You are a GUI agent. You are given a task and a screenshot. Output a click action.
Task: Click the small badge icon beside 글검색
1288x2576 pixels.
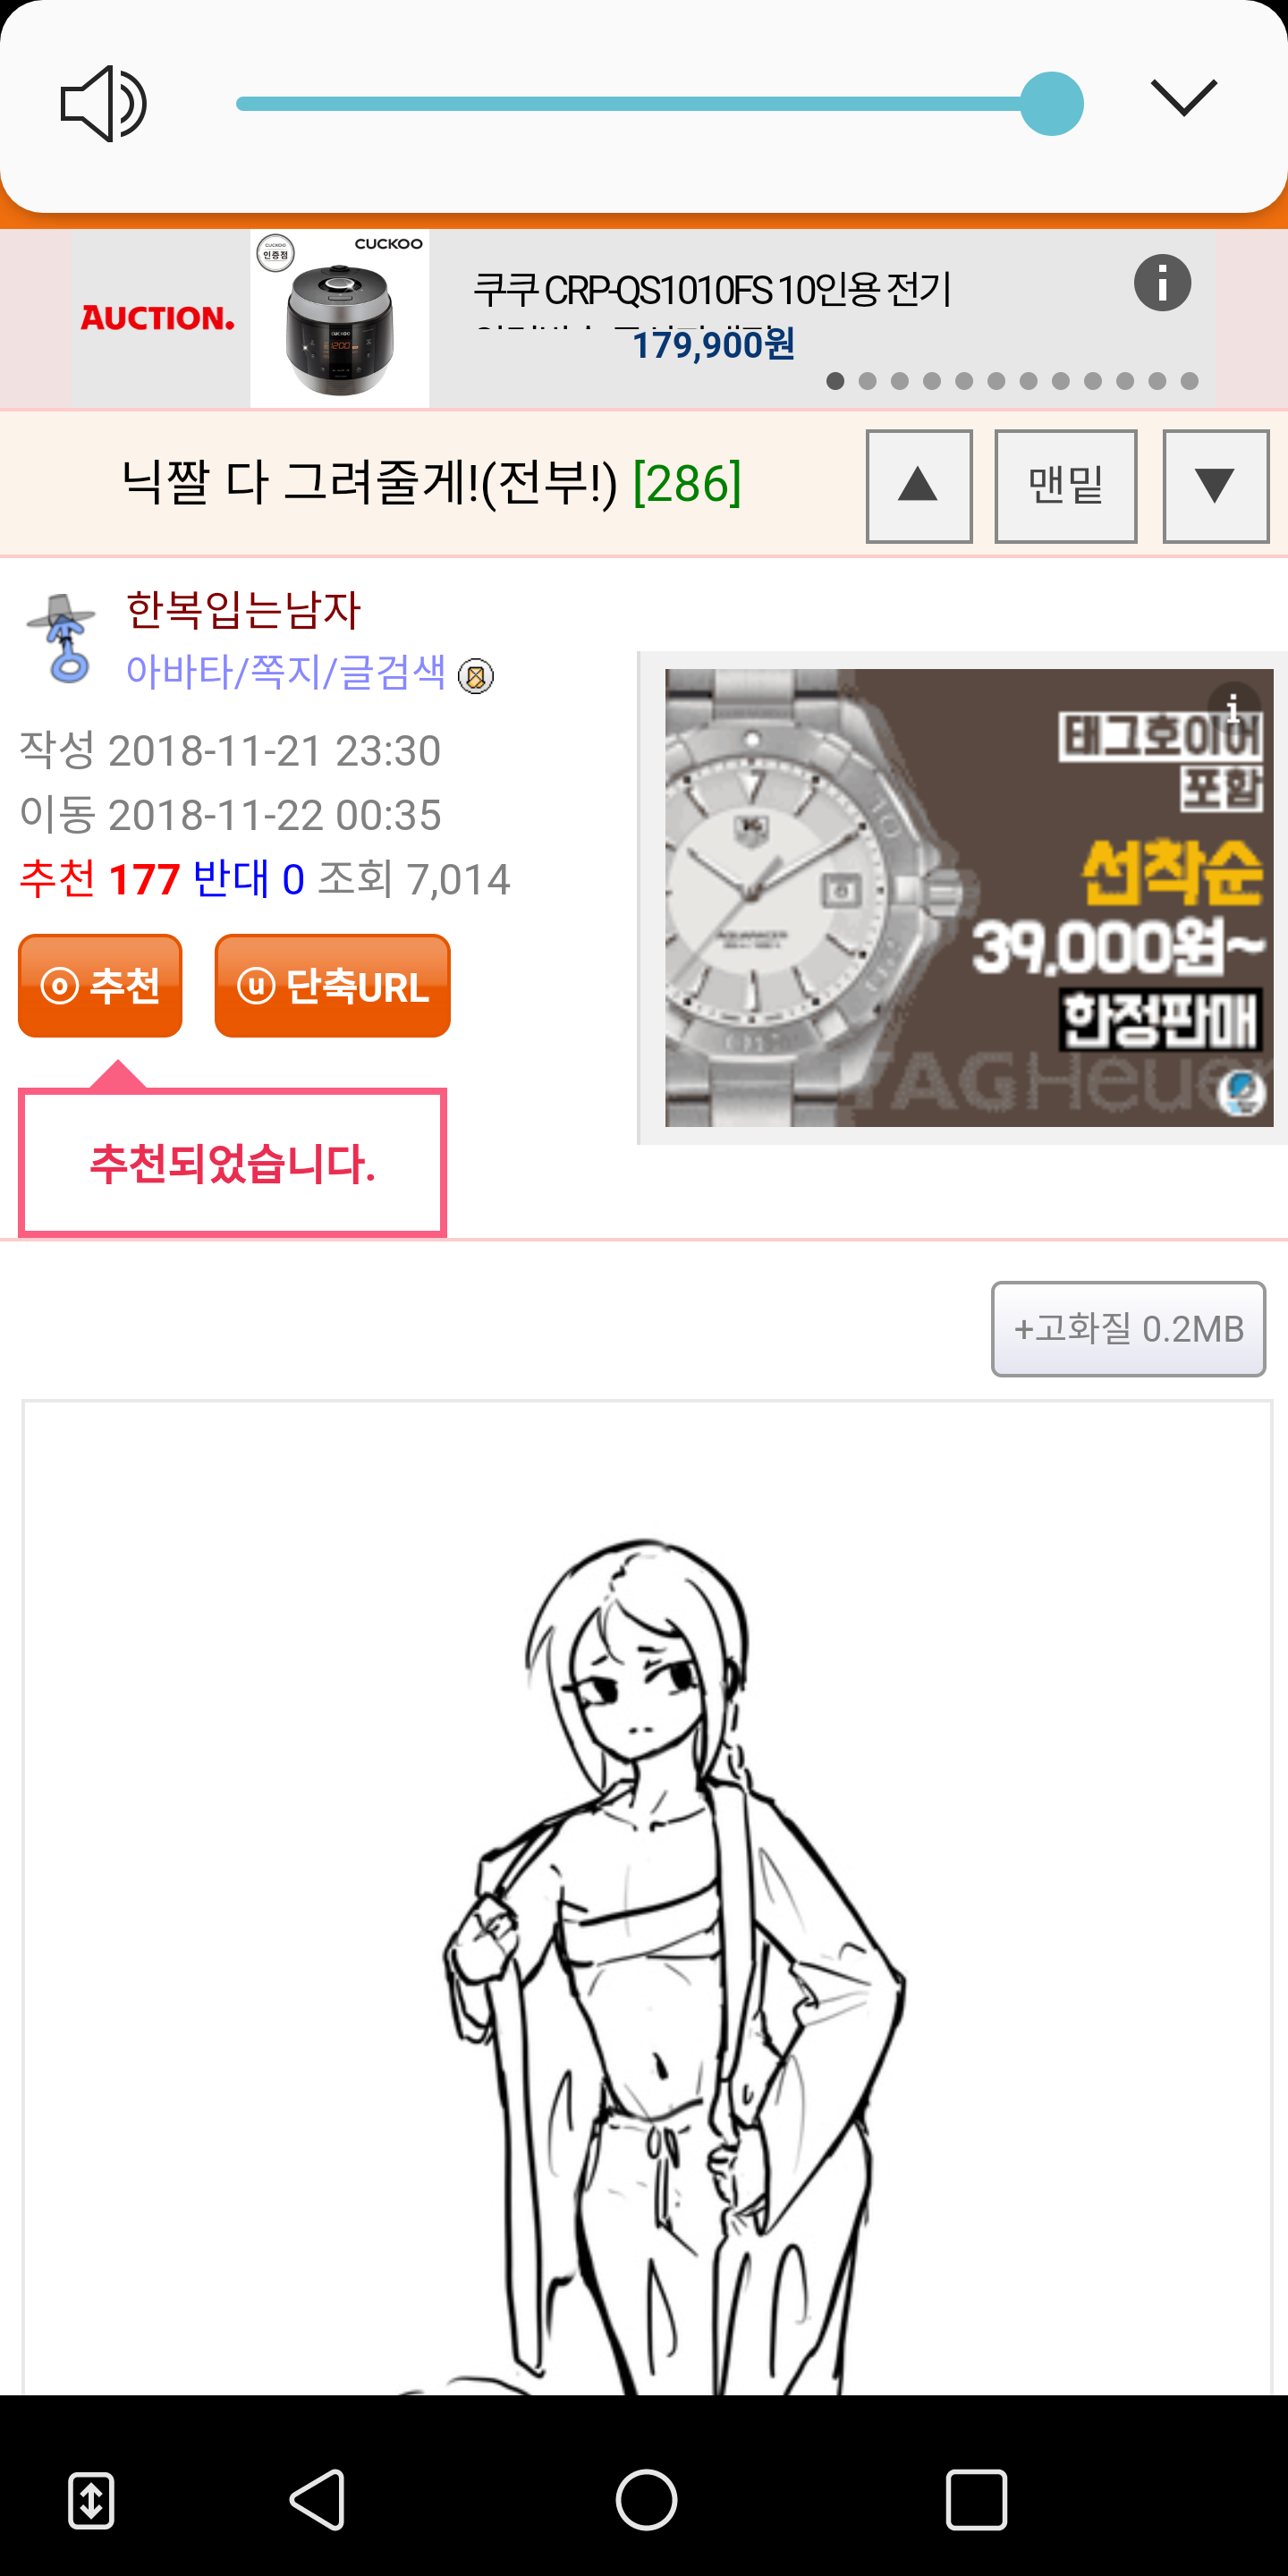(x=476, y=677)
